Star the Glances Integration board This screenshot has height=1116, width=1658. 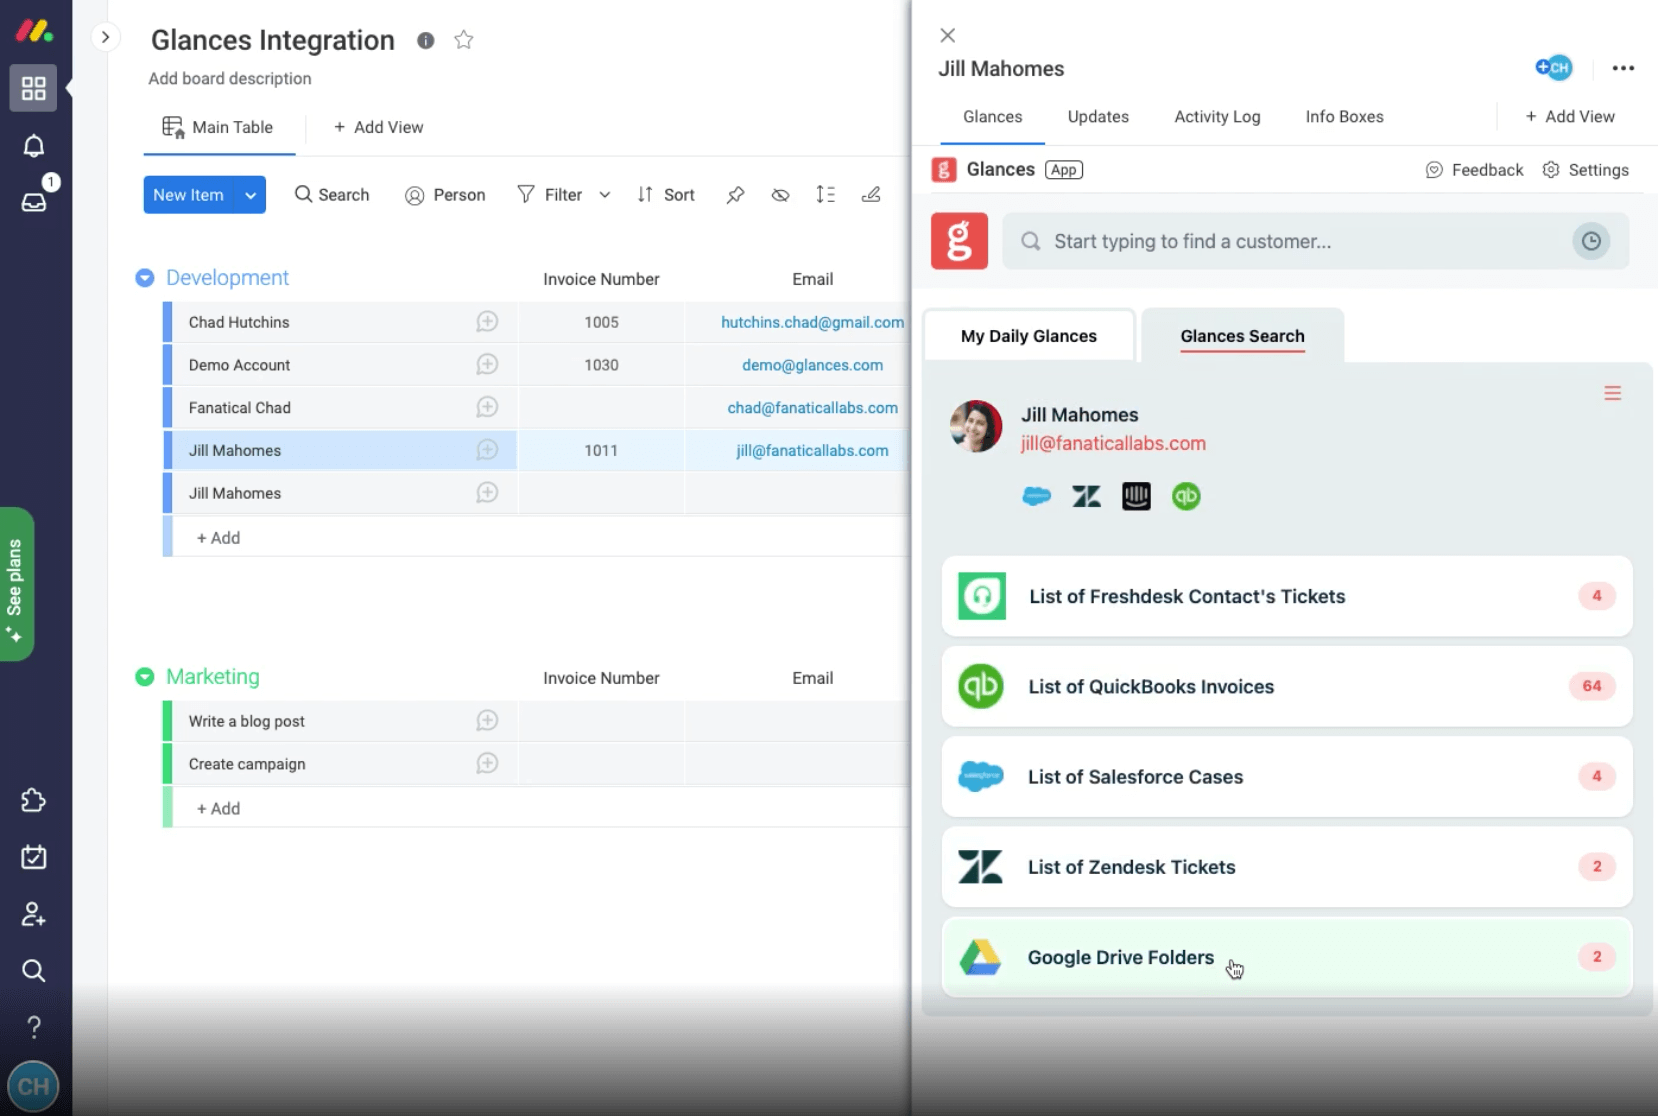[463, 40]
